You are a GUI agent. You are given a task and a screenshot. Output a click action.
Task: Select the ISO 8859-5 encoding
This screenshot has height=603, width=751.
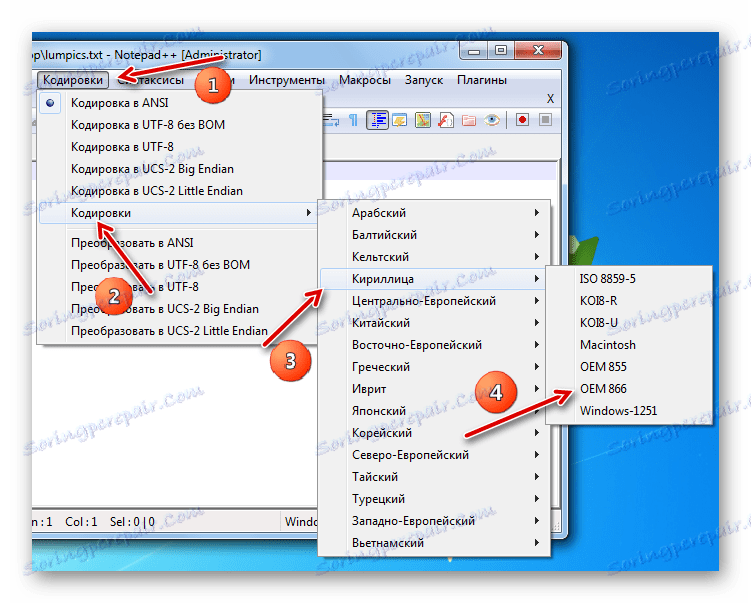point(629,279)
